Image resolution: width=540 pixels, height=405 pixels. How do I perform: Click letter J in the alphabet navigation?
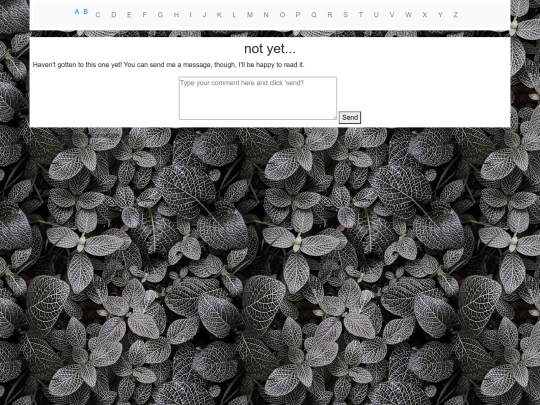pyautogui.click(x=205, y=15)
